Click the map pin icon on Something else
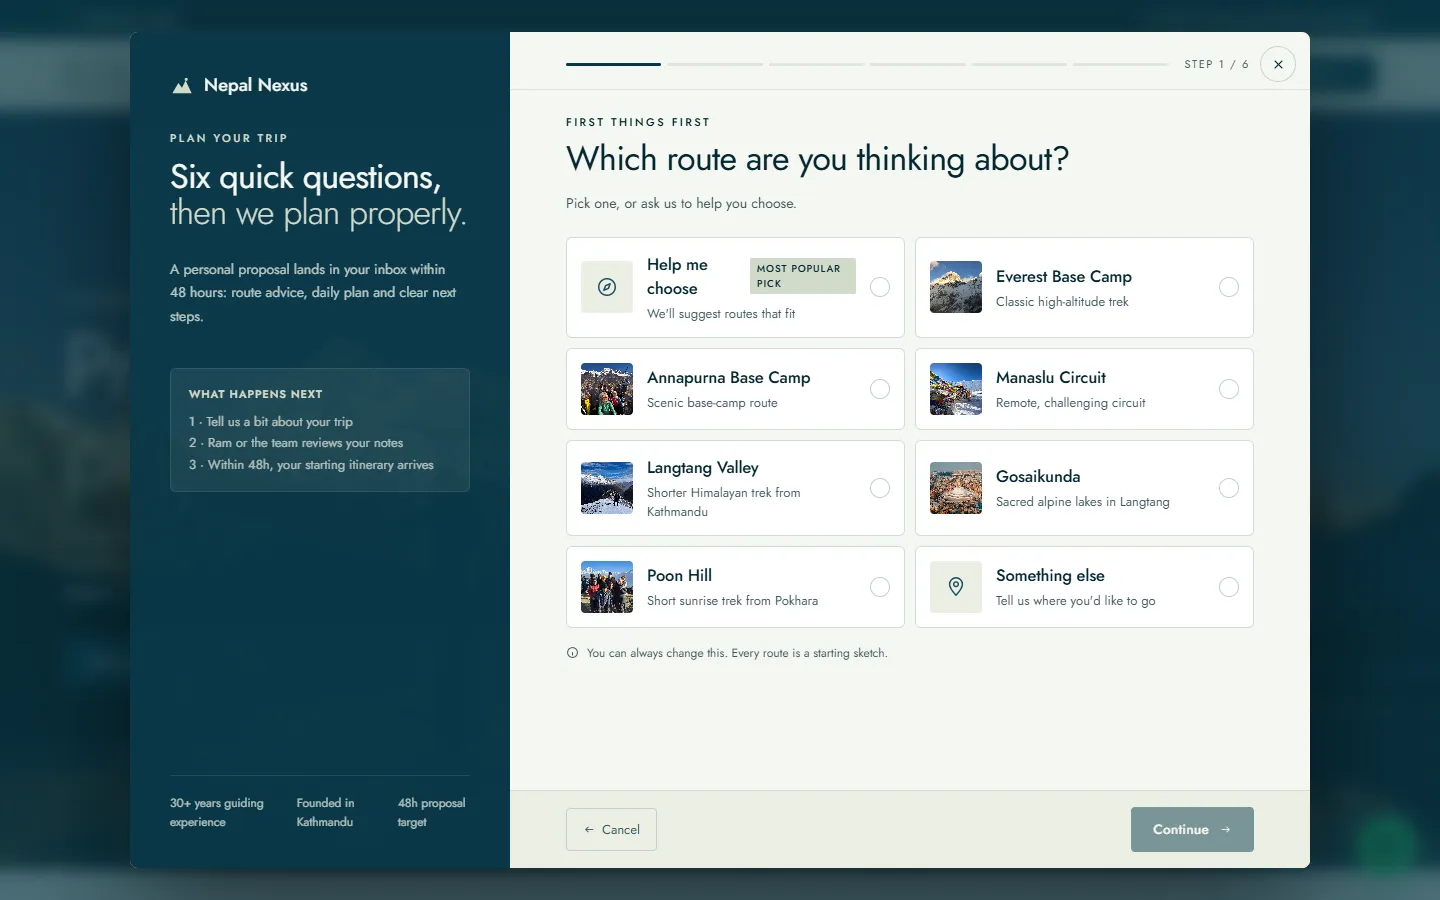Viewport: 1440px width, 900px height. [956, 587]
